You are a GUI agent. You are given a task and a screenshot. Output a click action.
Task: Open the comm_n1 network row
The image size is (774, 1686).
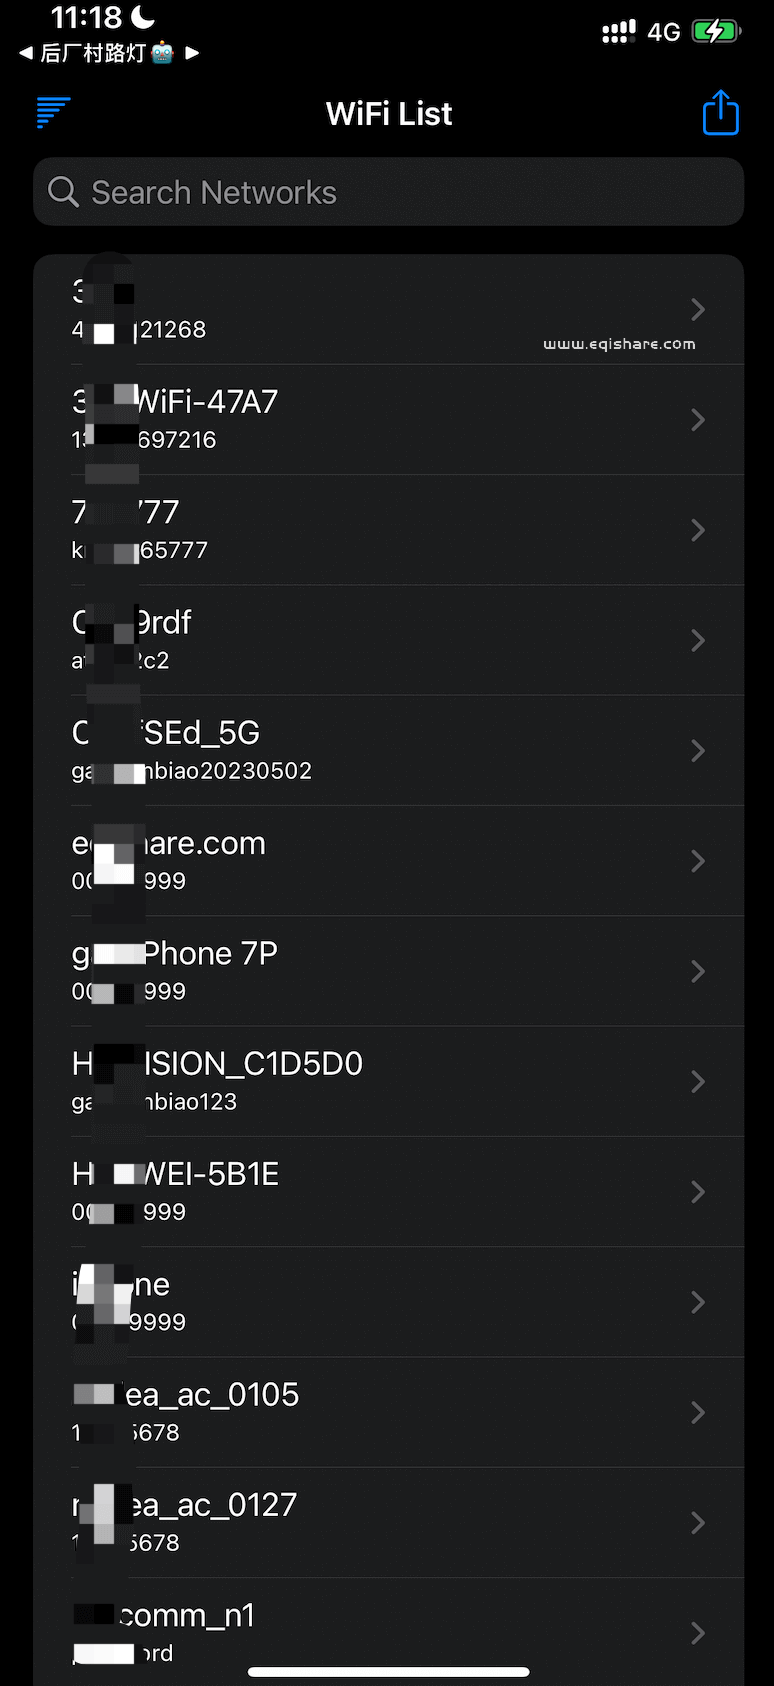tap(380, 1632)
